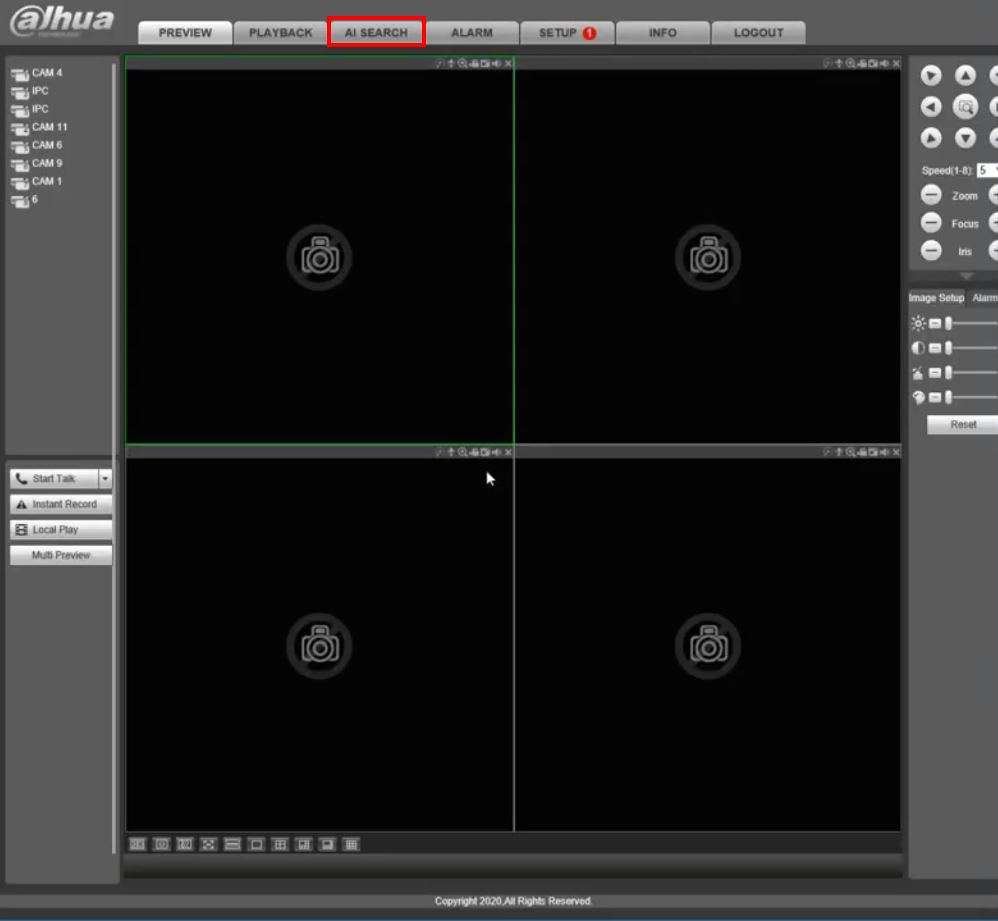Decrease Zoom with the minus button

click(931, 195)
